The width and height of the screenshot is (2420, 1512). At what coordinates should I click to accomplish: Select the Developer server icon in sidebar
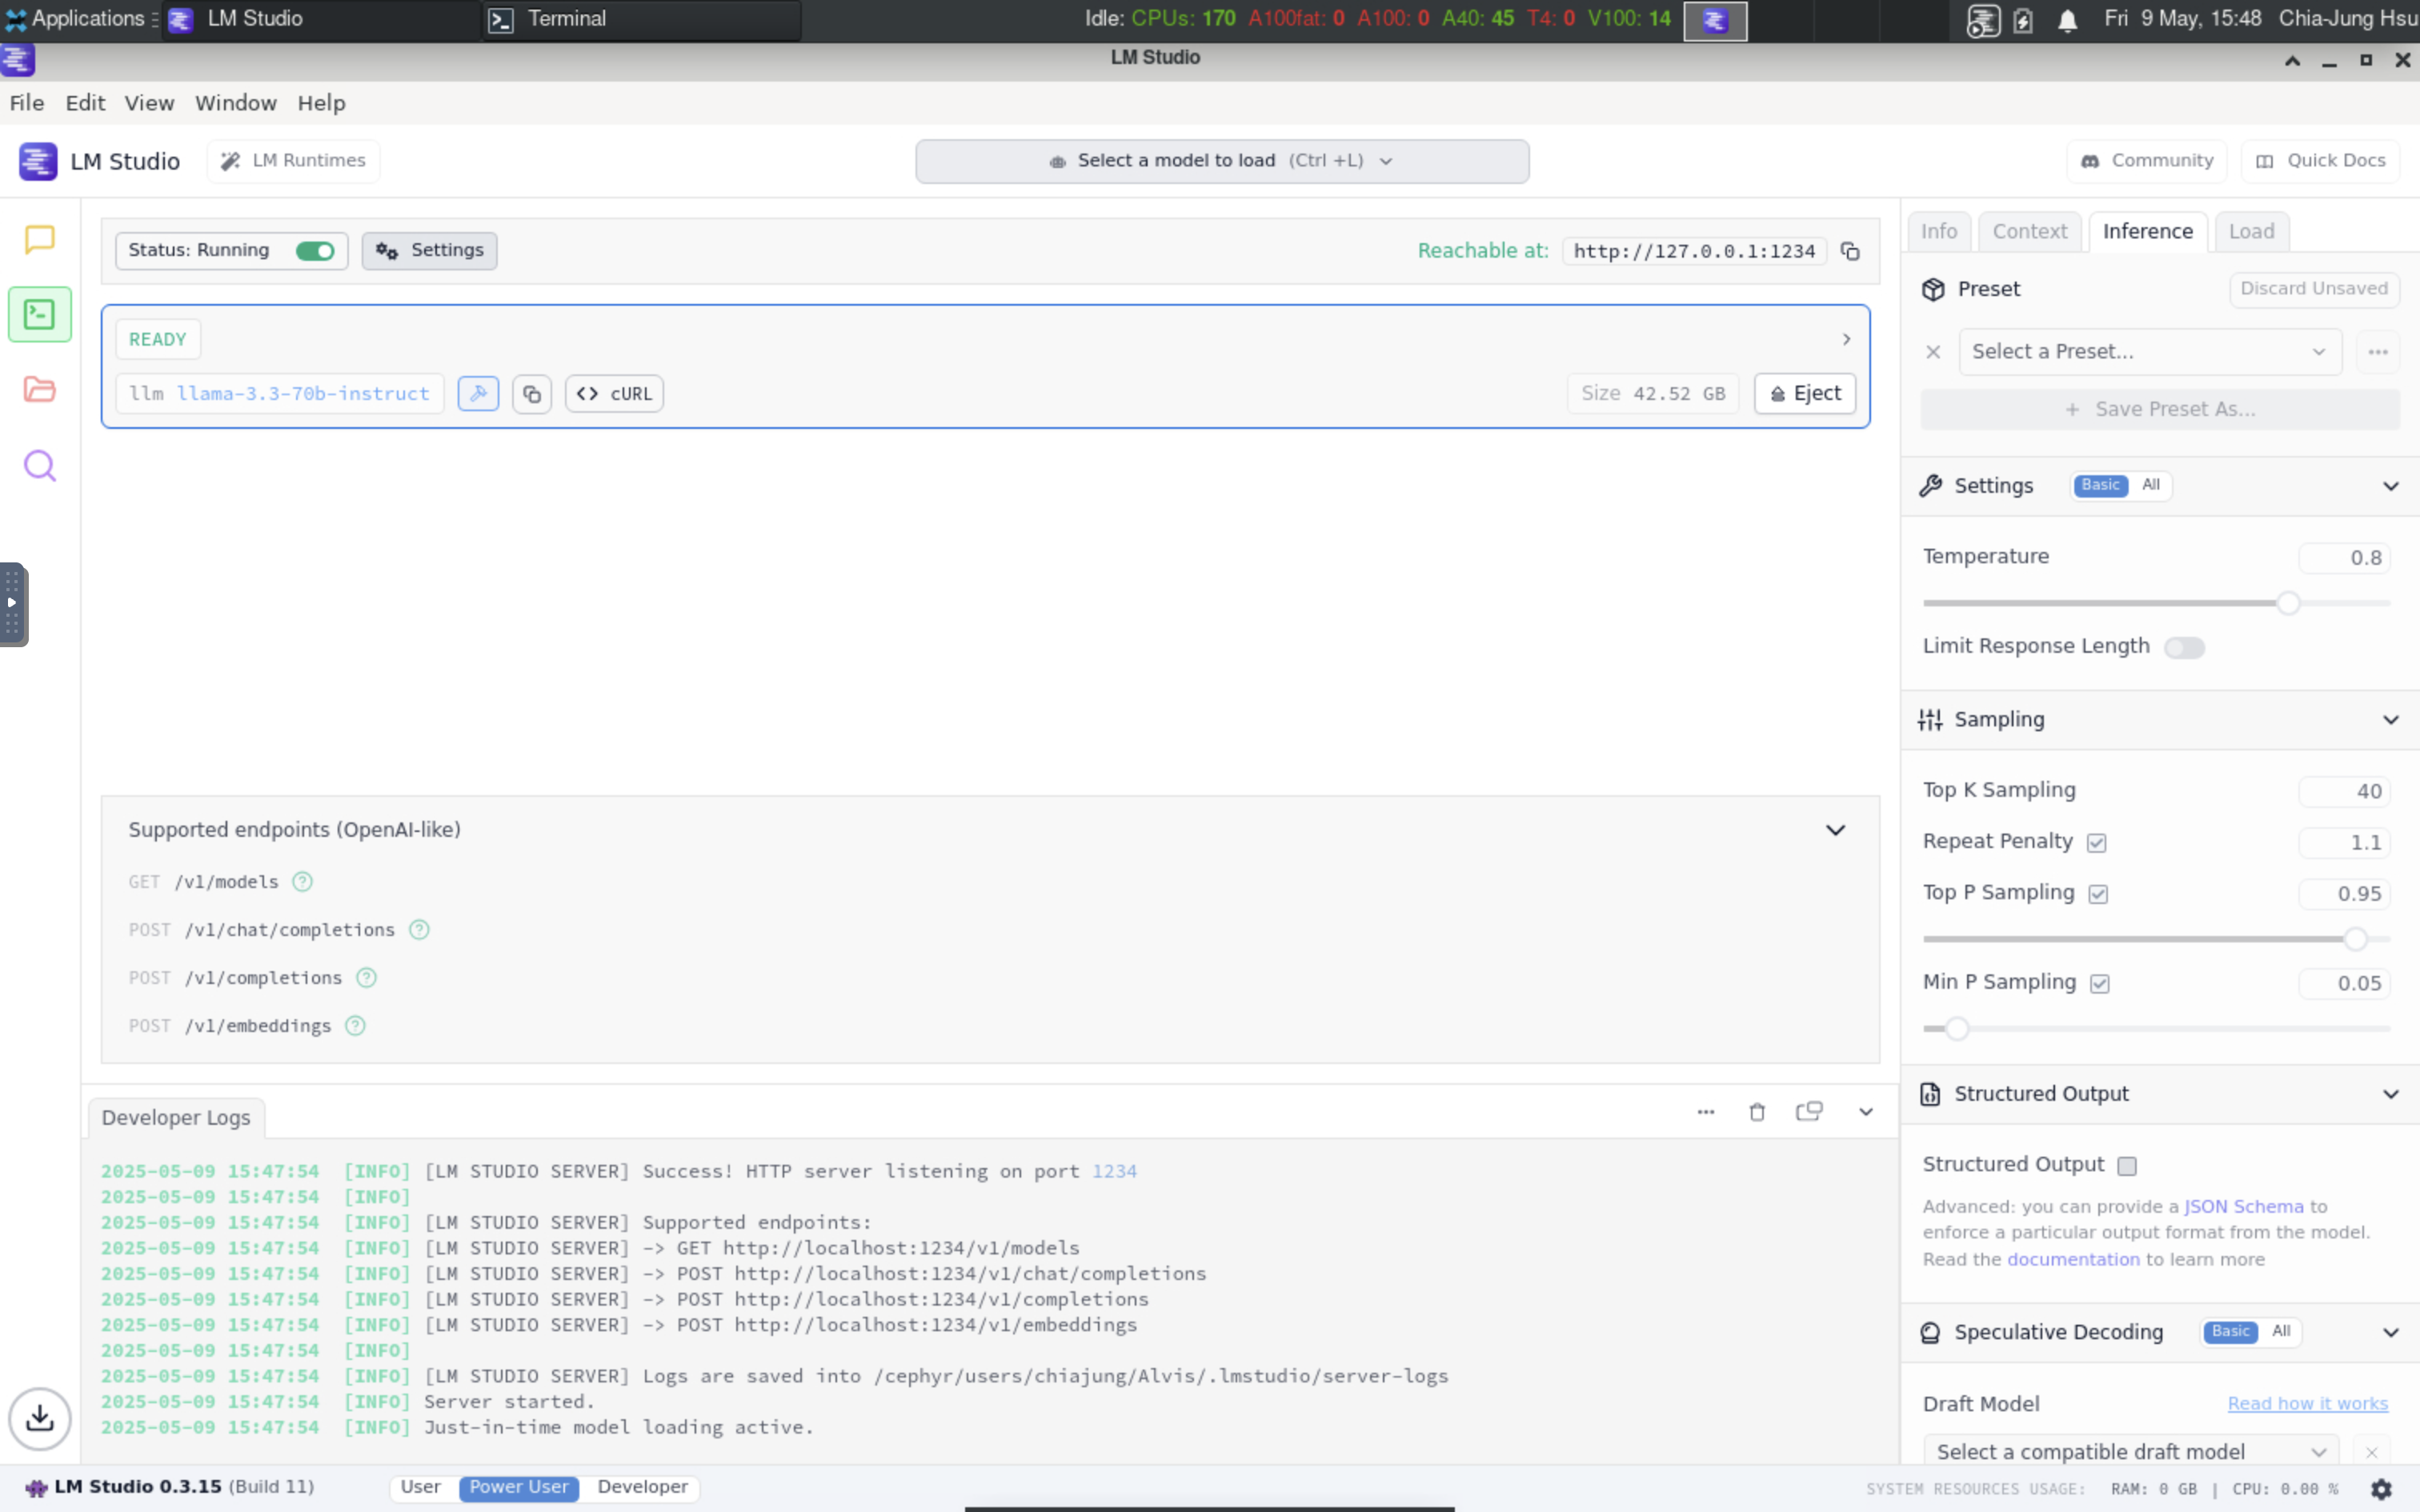click(x=39, y=314)
